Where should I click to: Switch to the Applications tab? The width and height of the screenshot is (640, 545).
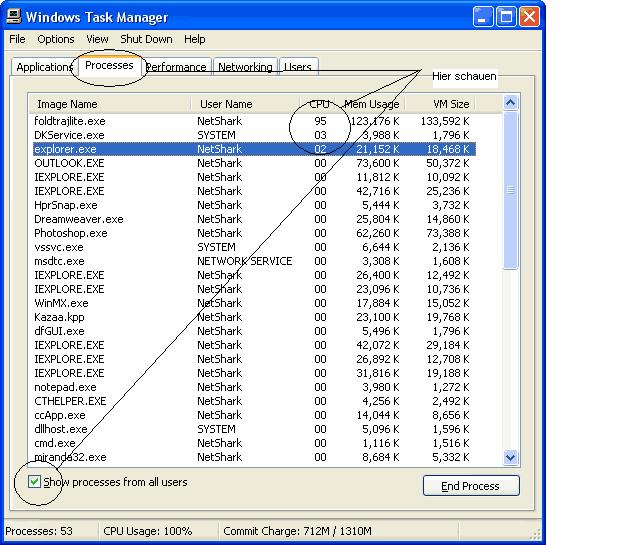point(44,67)
